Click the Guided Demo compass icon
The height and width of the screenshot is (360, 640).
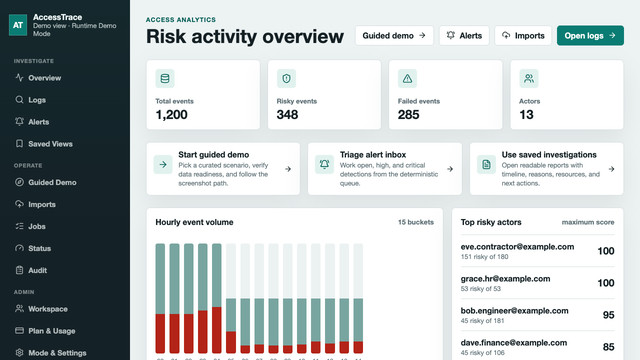click(19, 182)
